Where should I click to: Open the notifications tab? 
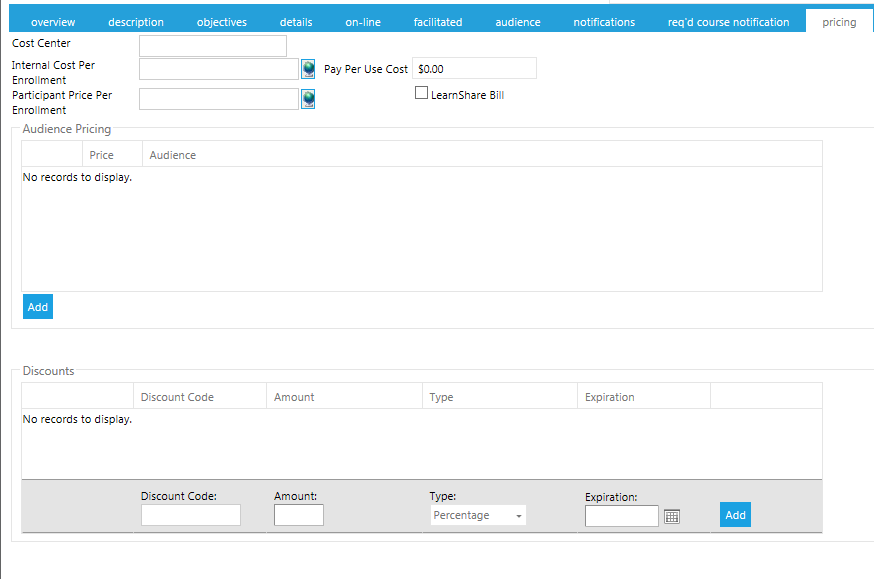coord(604,22)
